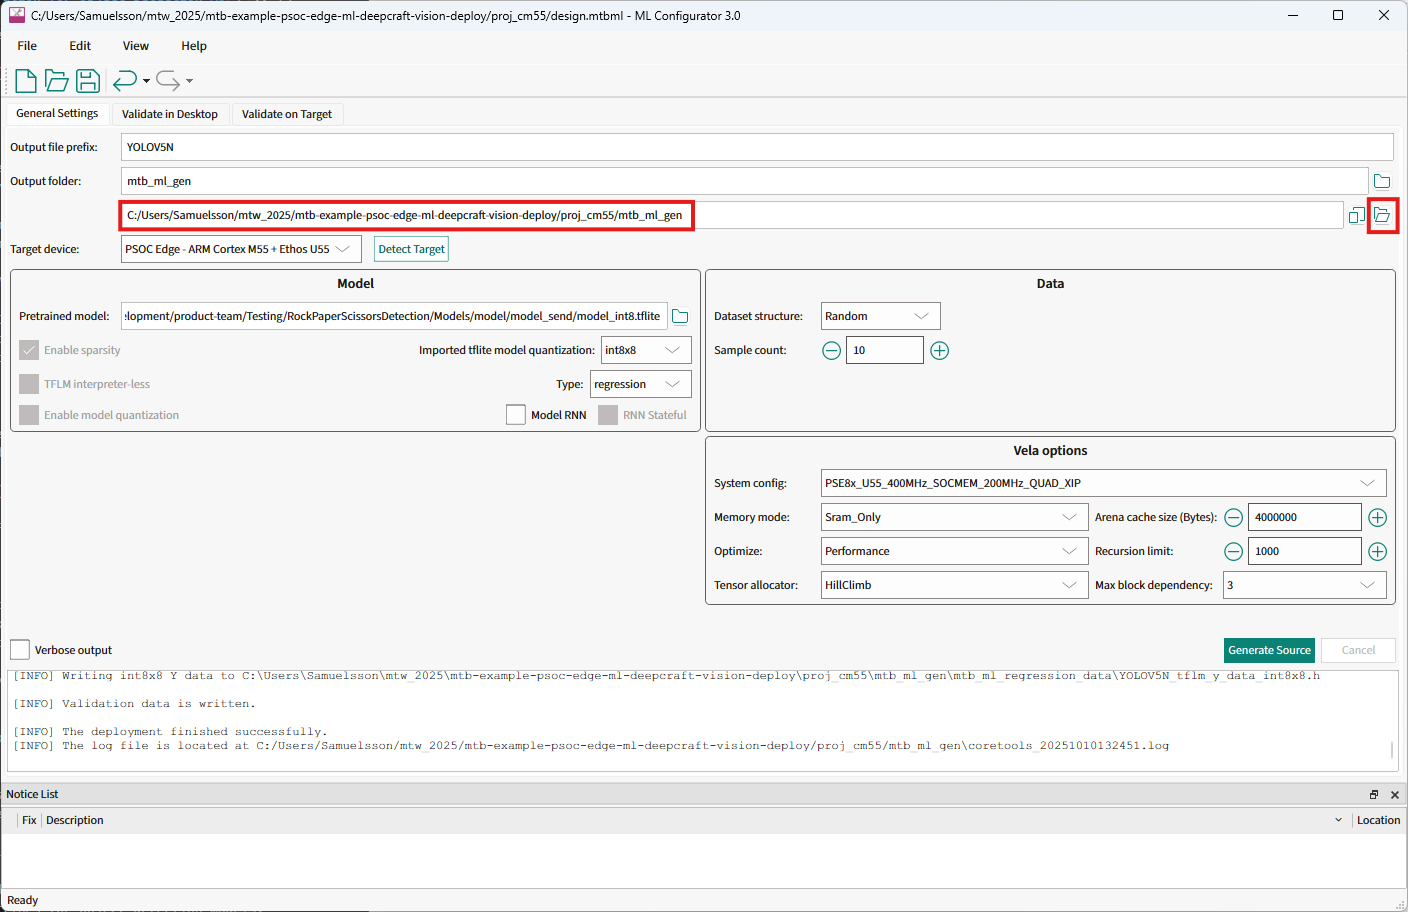
Task: Increase sample count with the plus button
Action: tap(939, 350)
